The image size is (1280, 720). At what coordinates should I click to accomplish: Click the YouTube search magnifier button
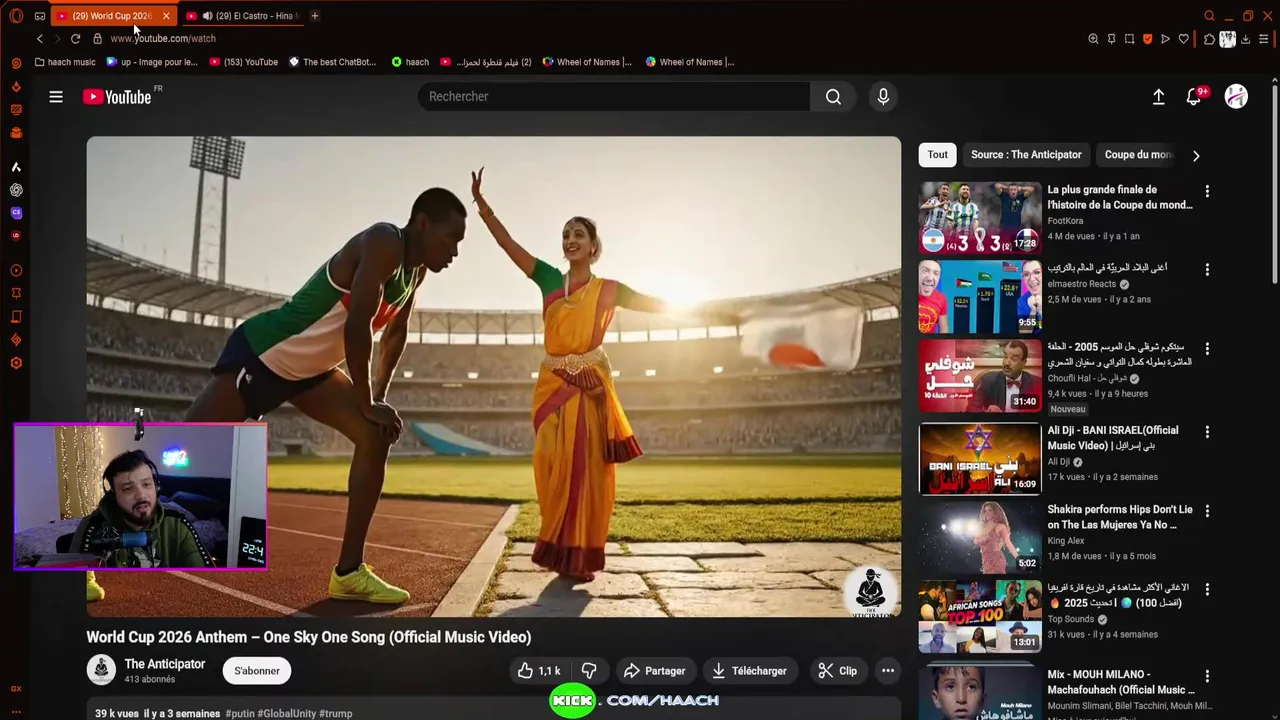click(833, 96)
